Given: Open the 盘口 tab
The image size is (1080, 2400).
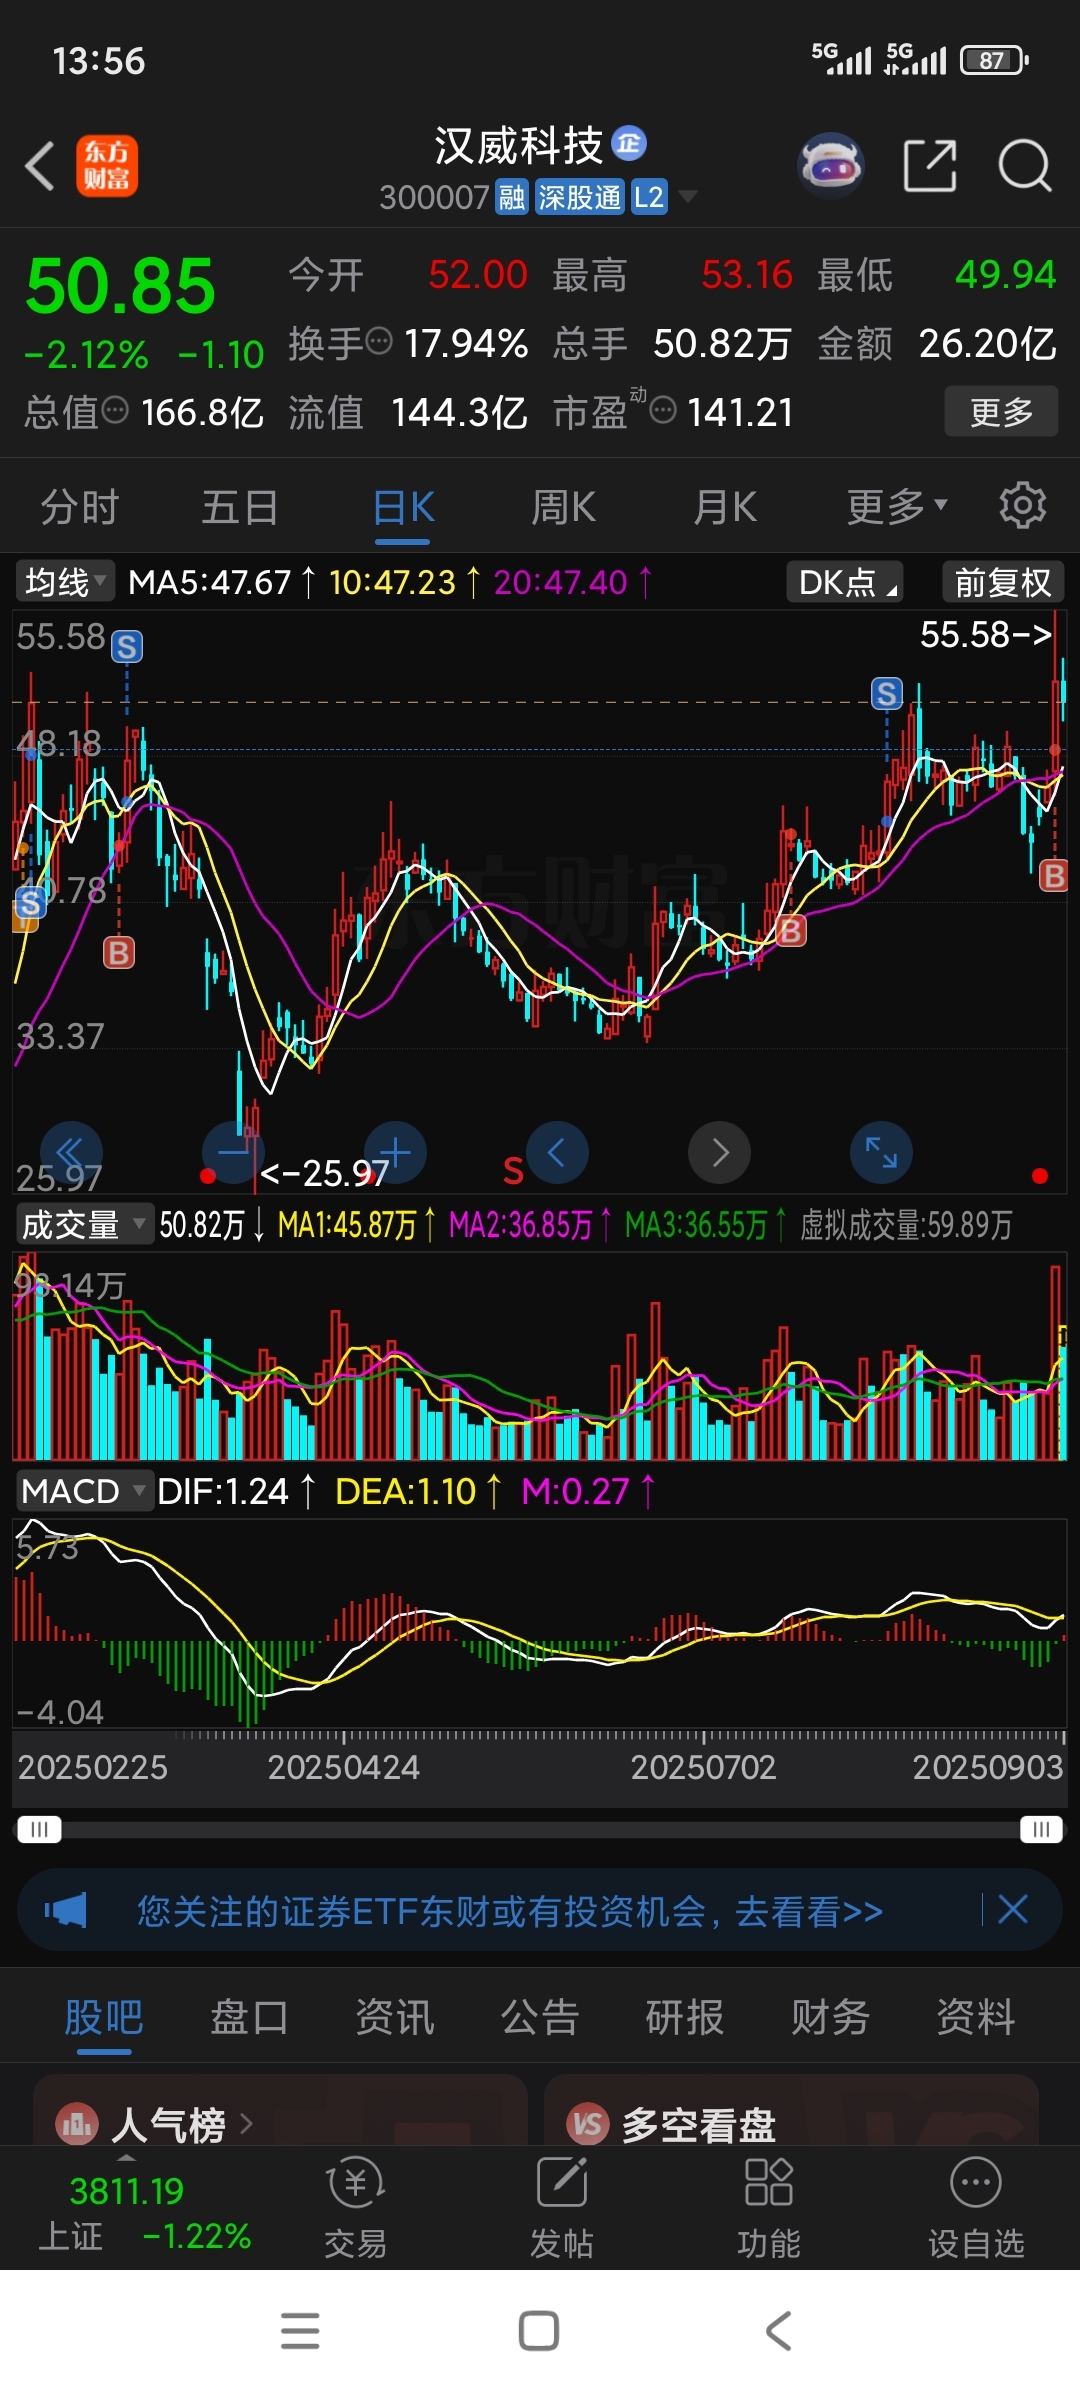Looking at the screenshot, I should (249, 2017).
